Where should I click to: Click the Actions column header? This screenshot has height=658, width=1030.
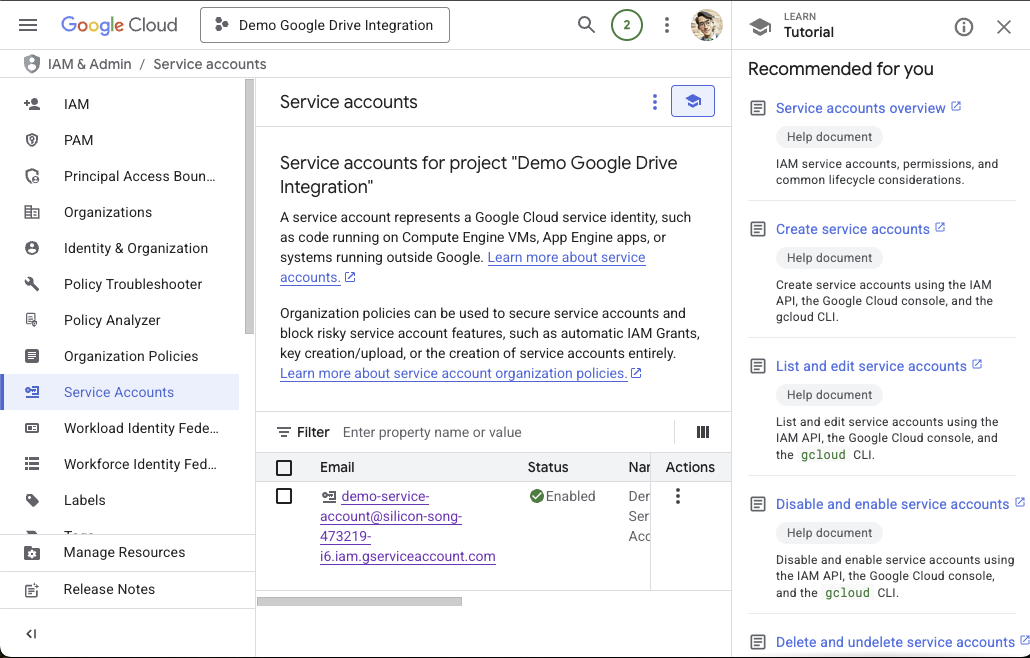pos(690,468)
